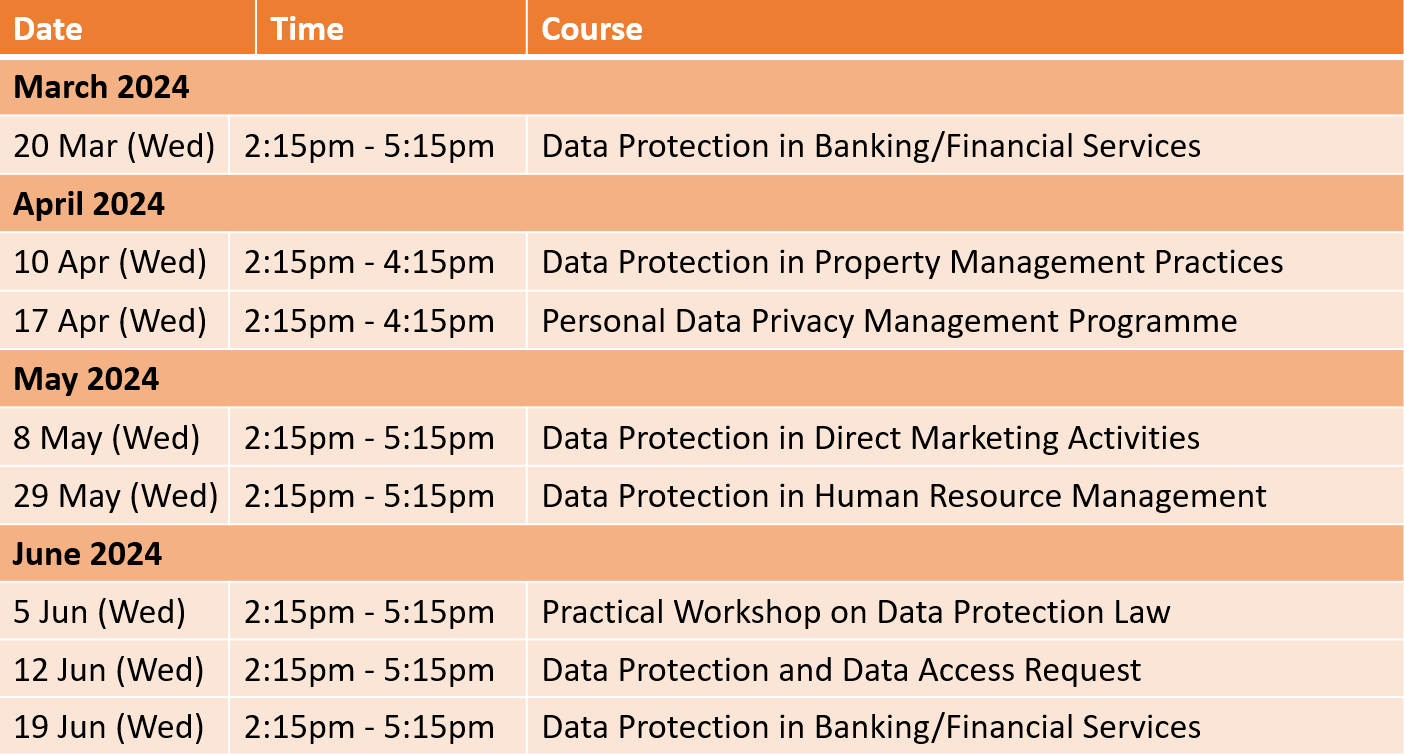This screenshot has width=1404, height=754.
Task: Select the April 2024 section row
Action: tap(702, 204)
